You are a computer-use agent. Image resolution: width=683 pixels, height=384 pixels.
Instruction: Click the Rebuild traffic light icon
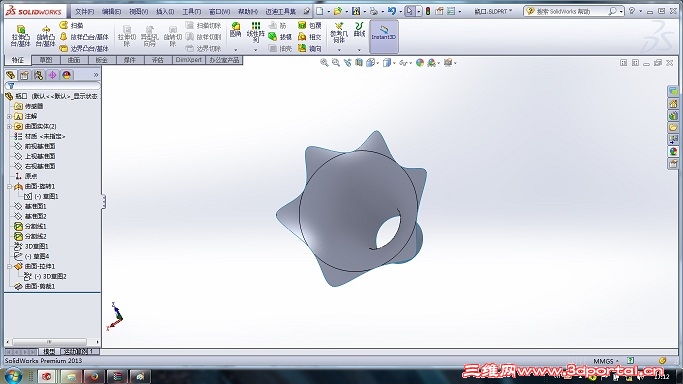428,11
